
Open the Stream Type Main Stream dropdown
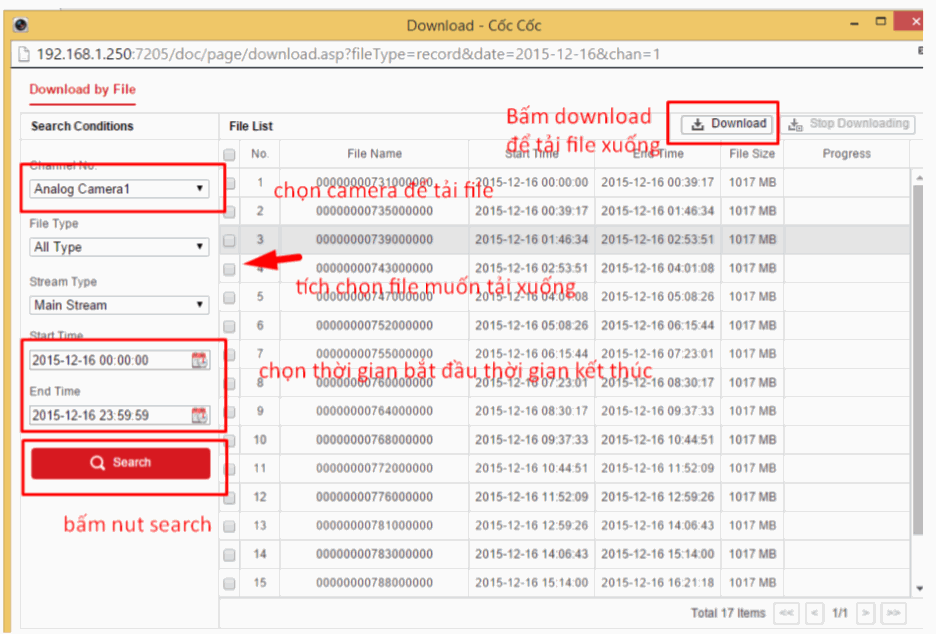(x=119, y=305)
